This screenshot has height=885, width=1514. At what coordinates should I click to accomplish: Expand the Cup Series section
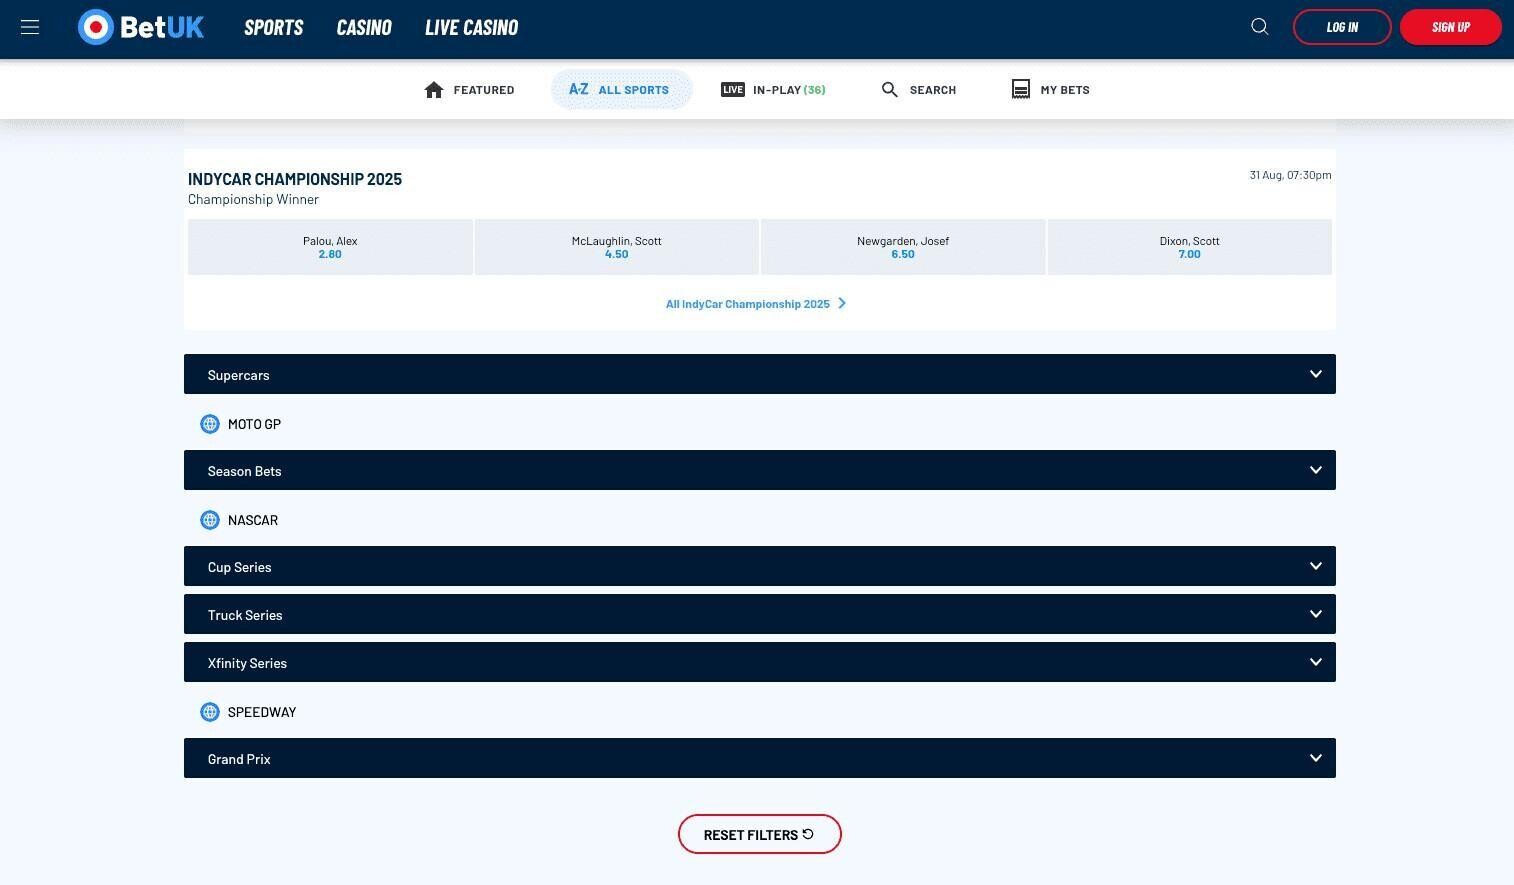coord(760,566)
